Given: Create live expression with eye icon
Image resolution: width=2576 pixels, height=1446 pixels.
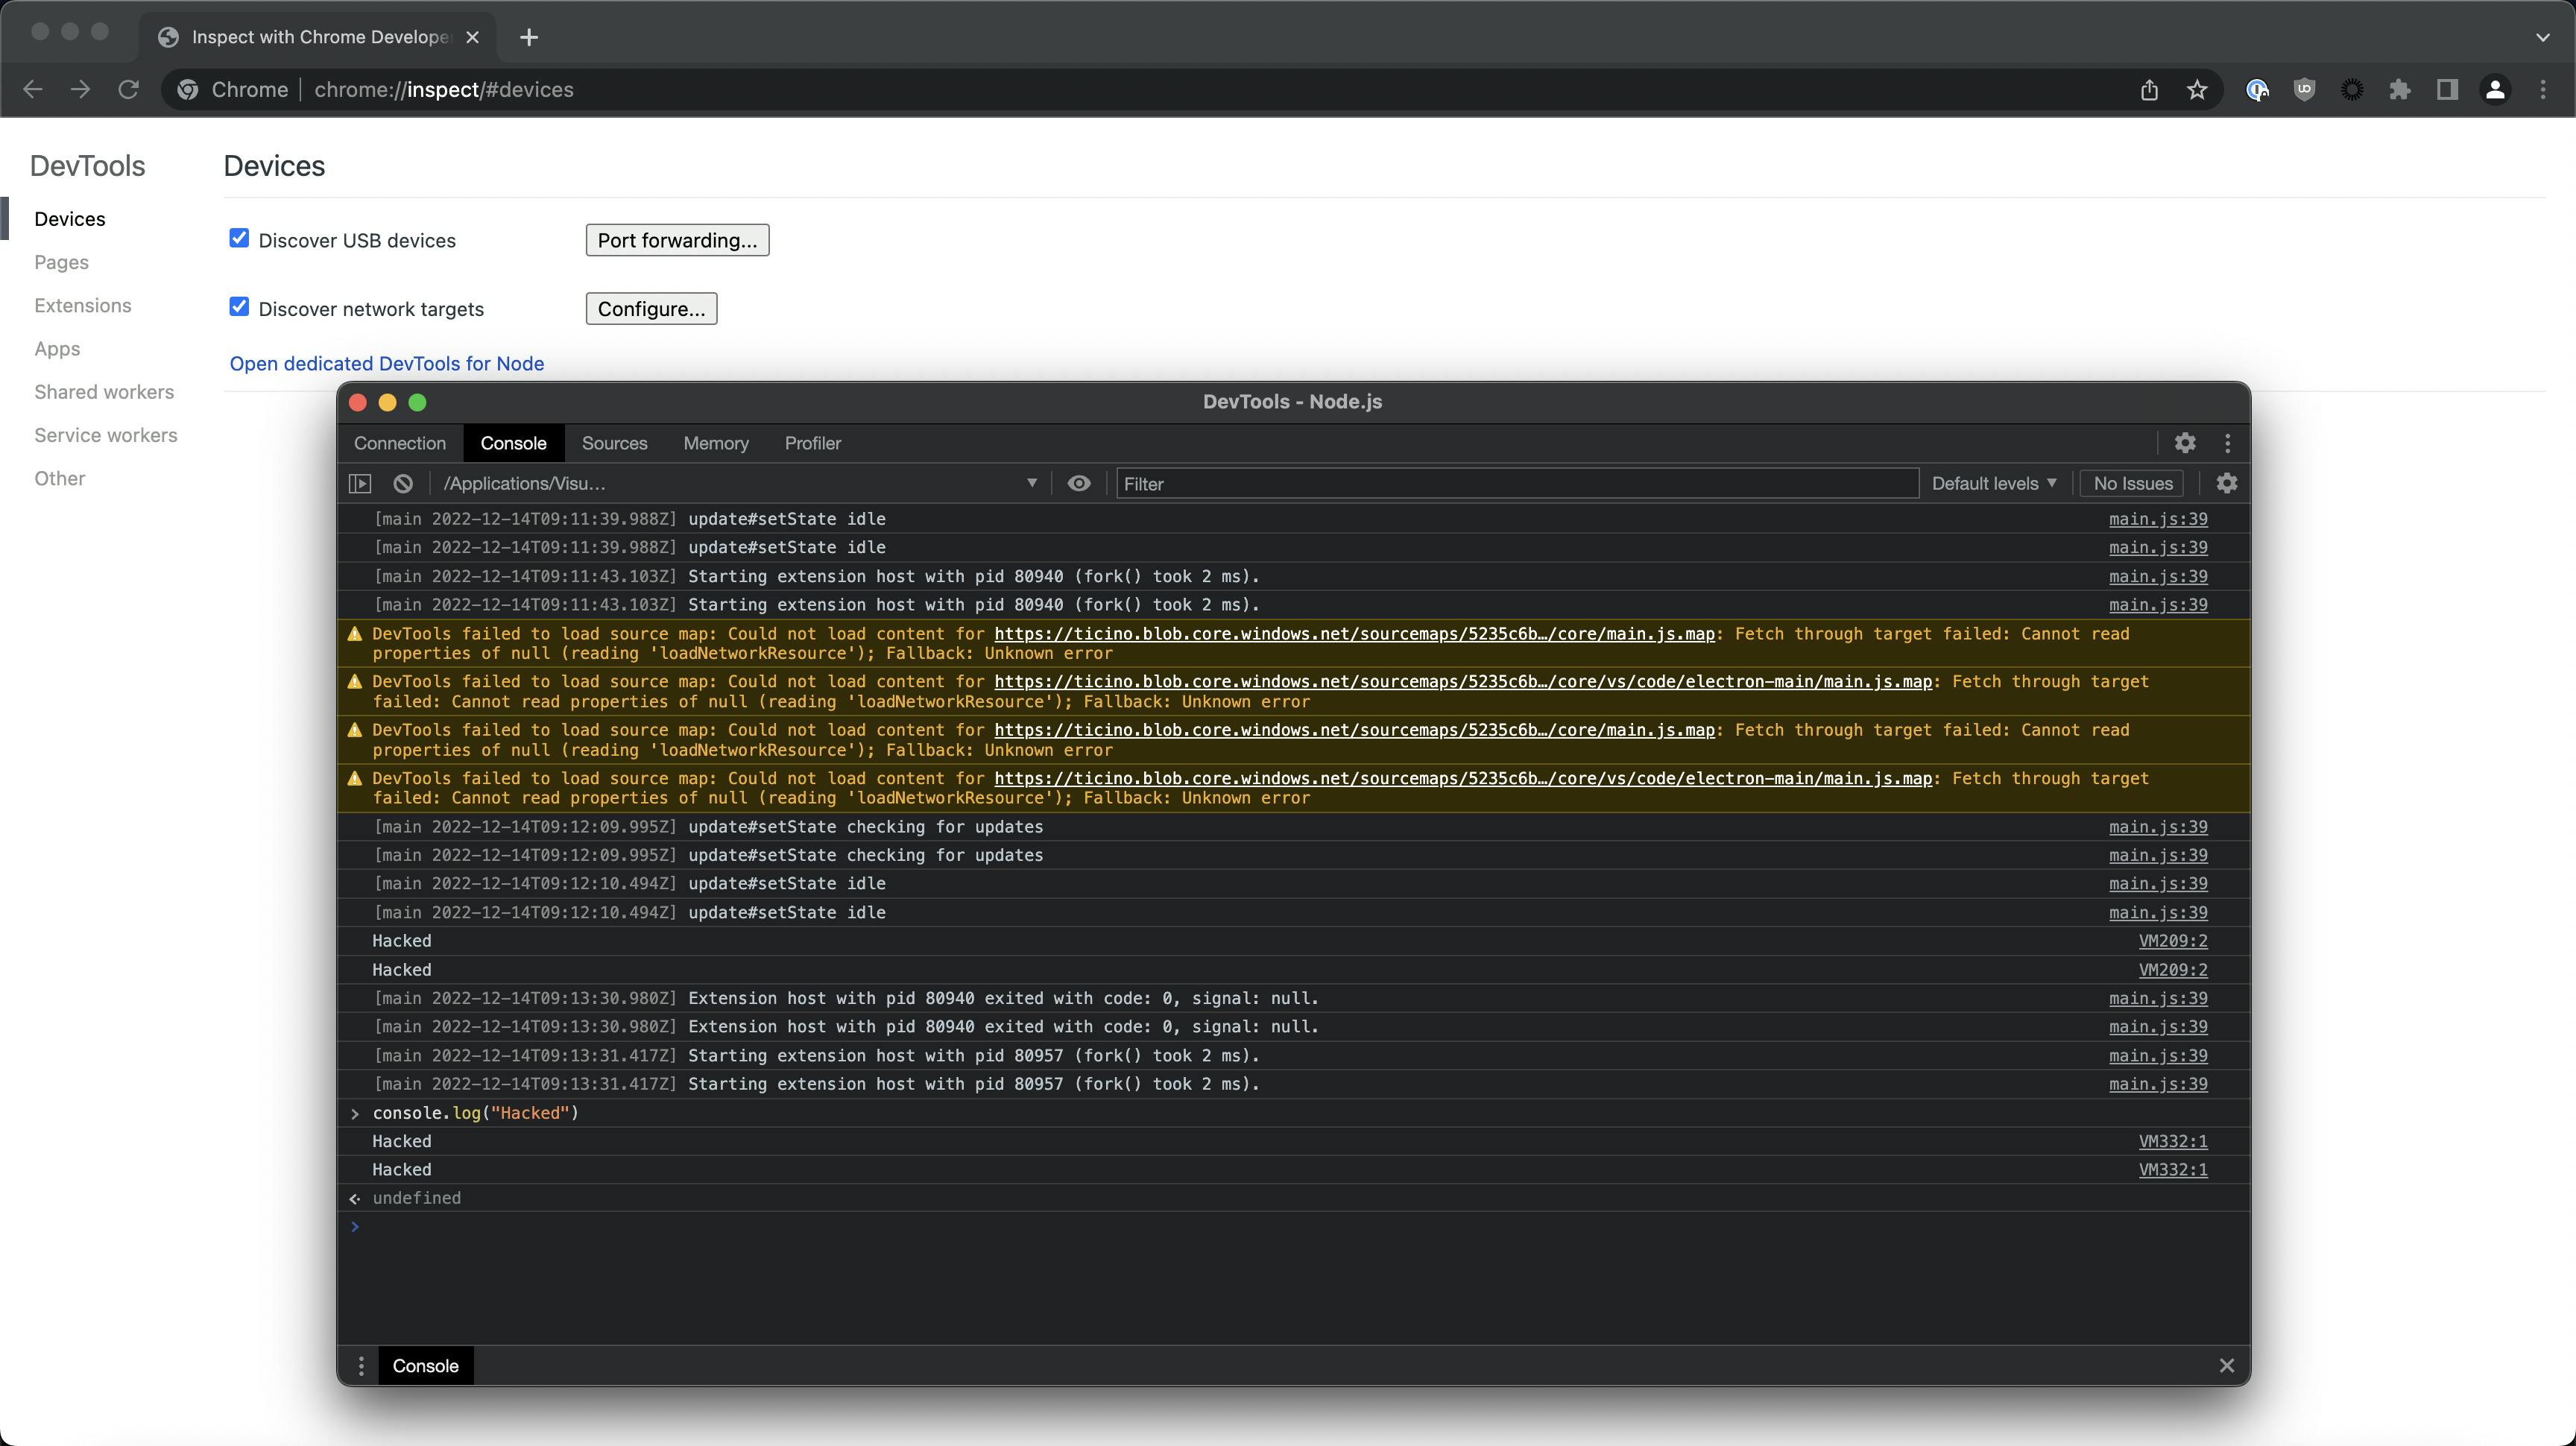Looking at the screenshot, I should (x=1079, y=484).
